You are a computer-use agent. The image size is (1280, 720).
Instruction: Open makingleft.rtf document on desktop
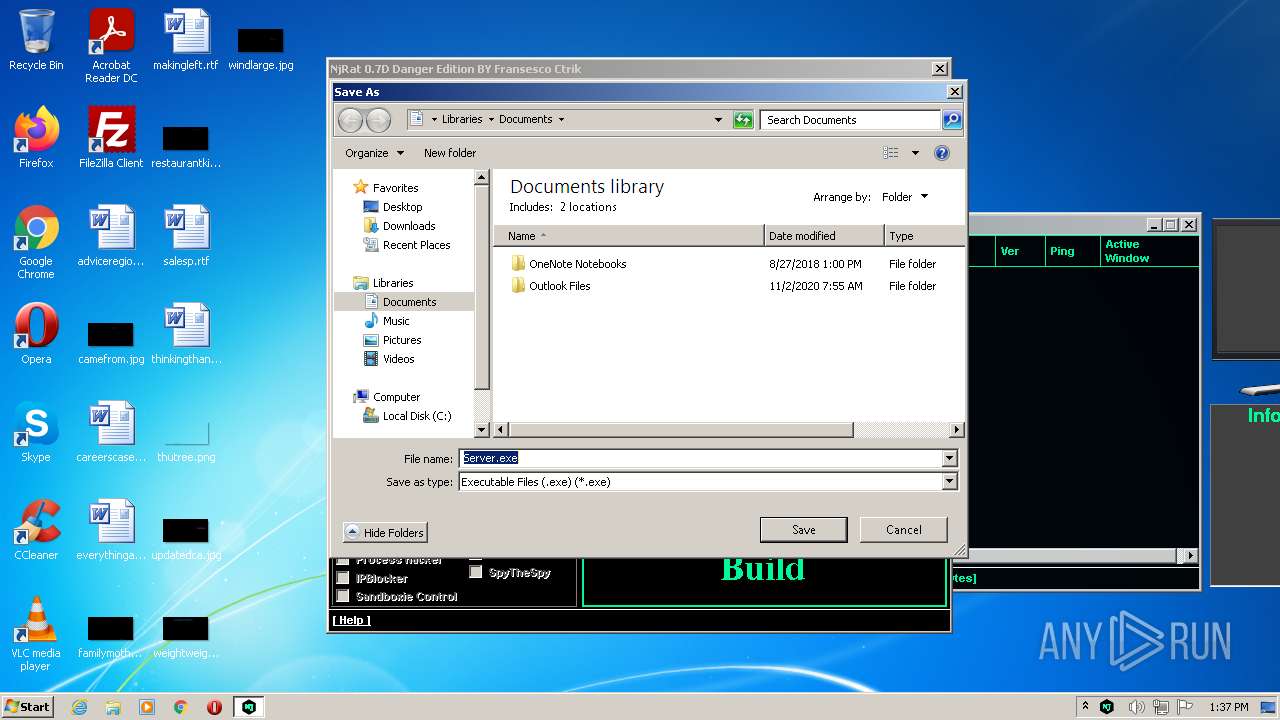coord(186,40)
